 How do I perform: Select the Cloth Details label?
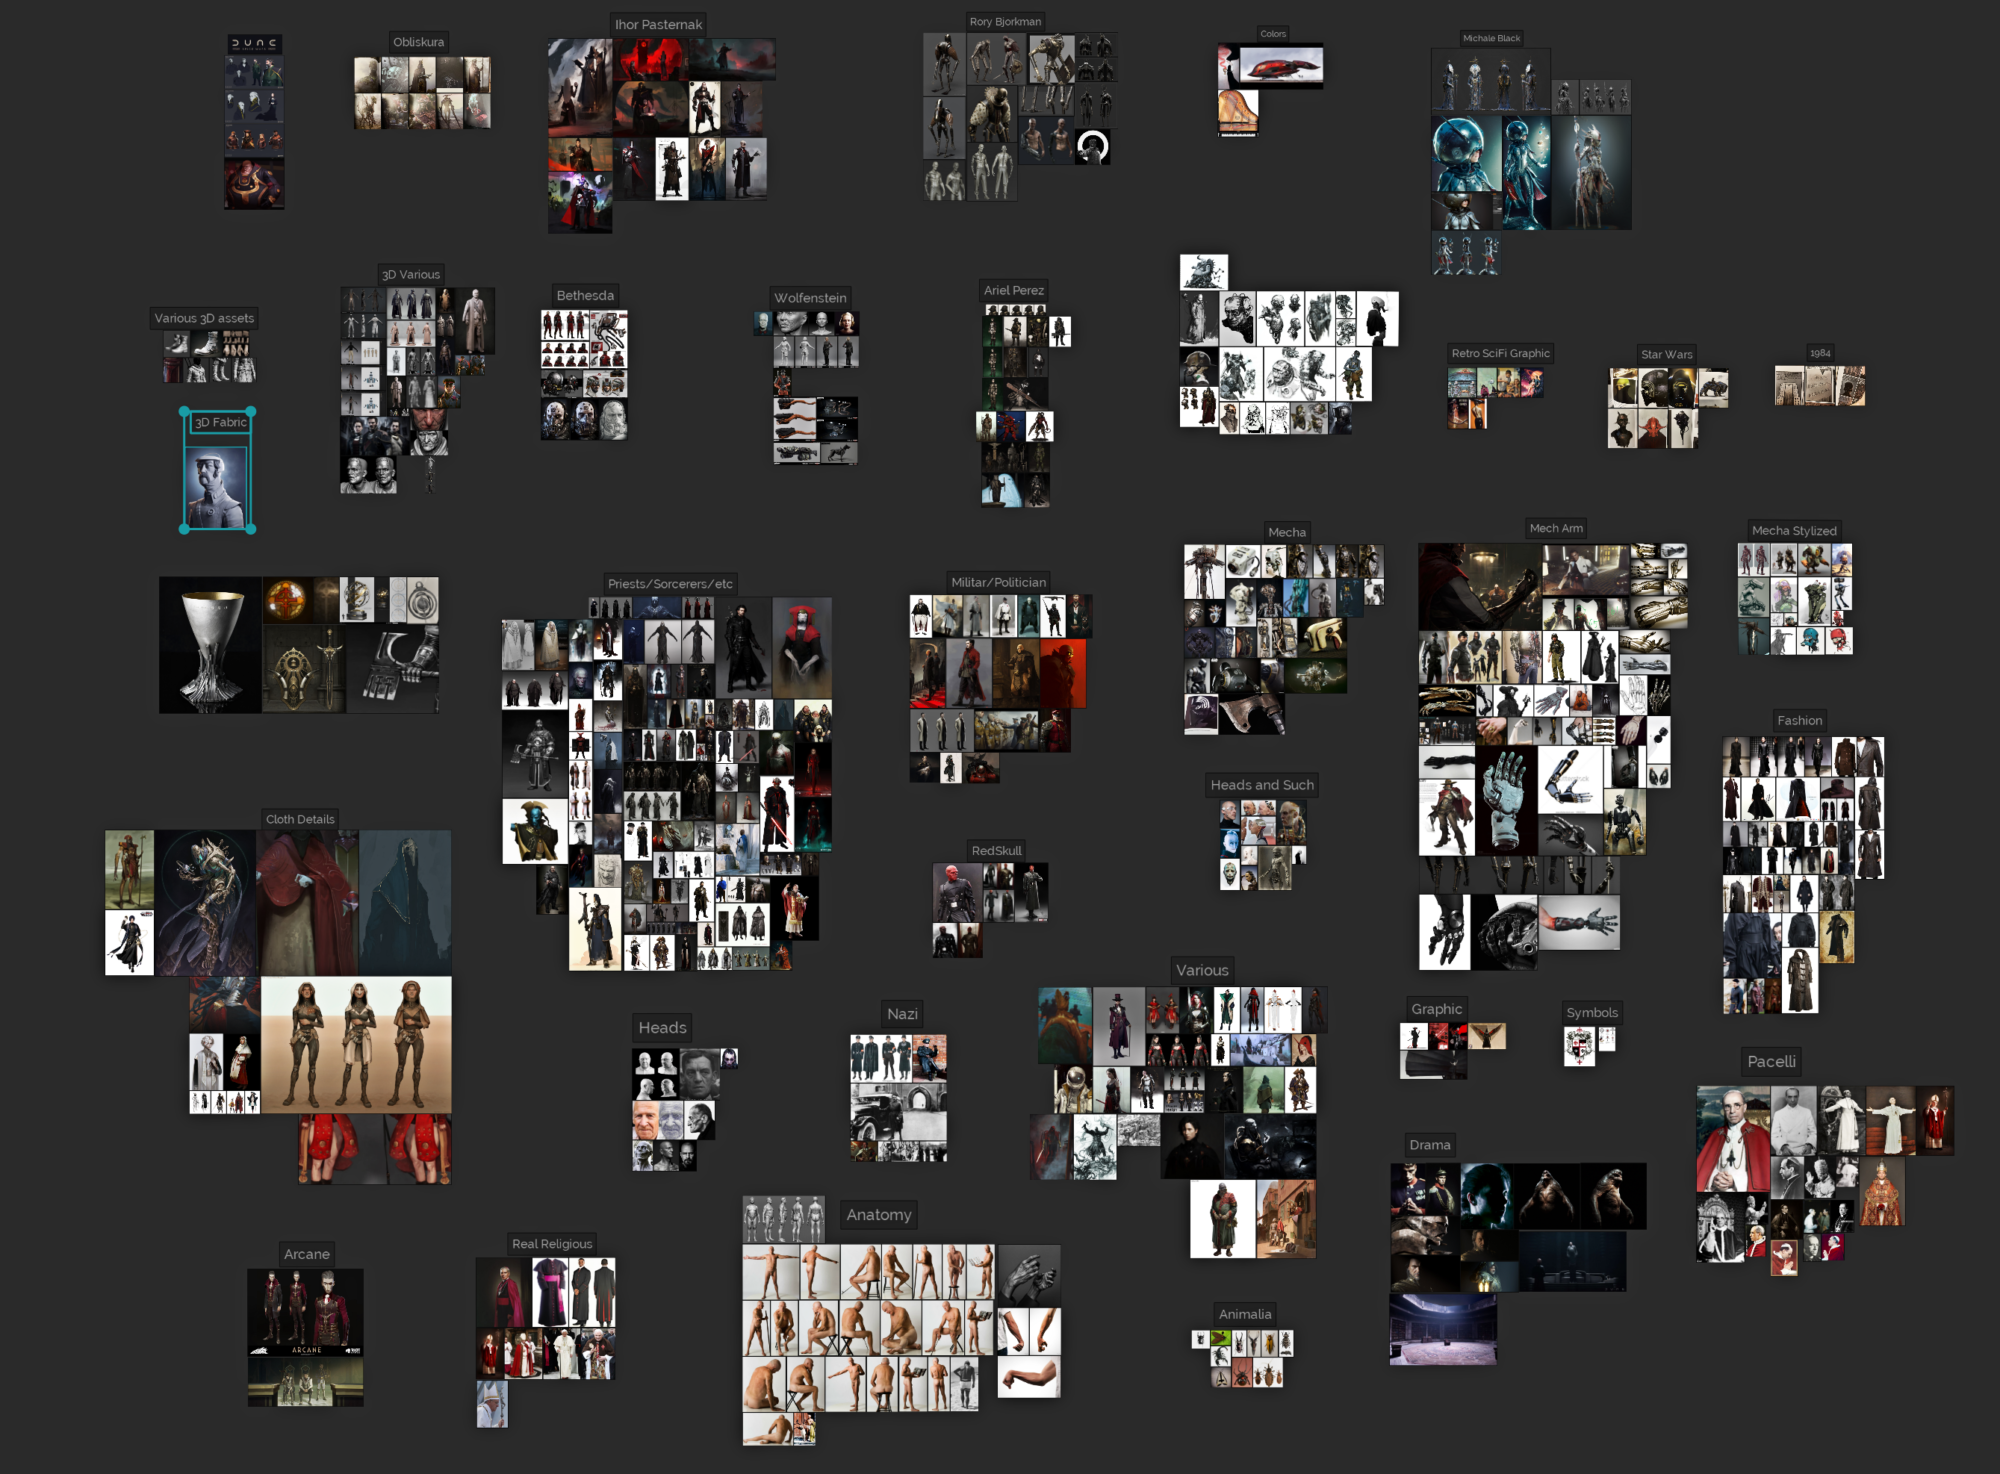(300, 819)
